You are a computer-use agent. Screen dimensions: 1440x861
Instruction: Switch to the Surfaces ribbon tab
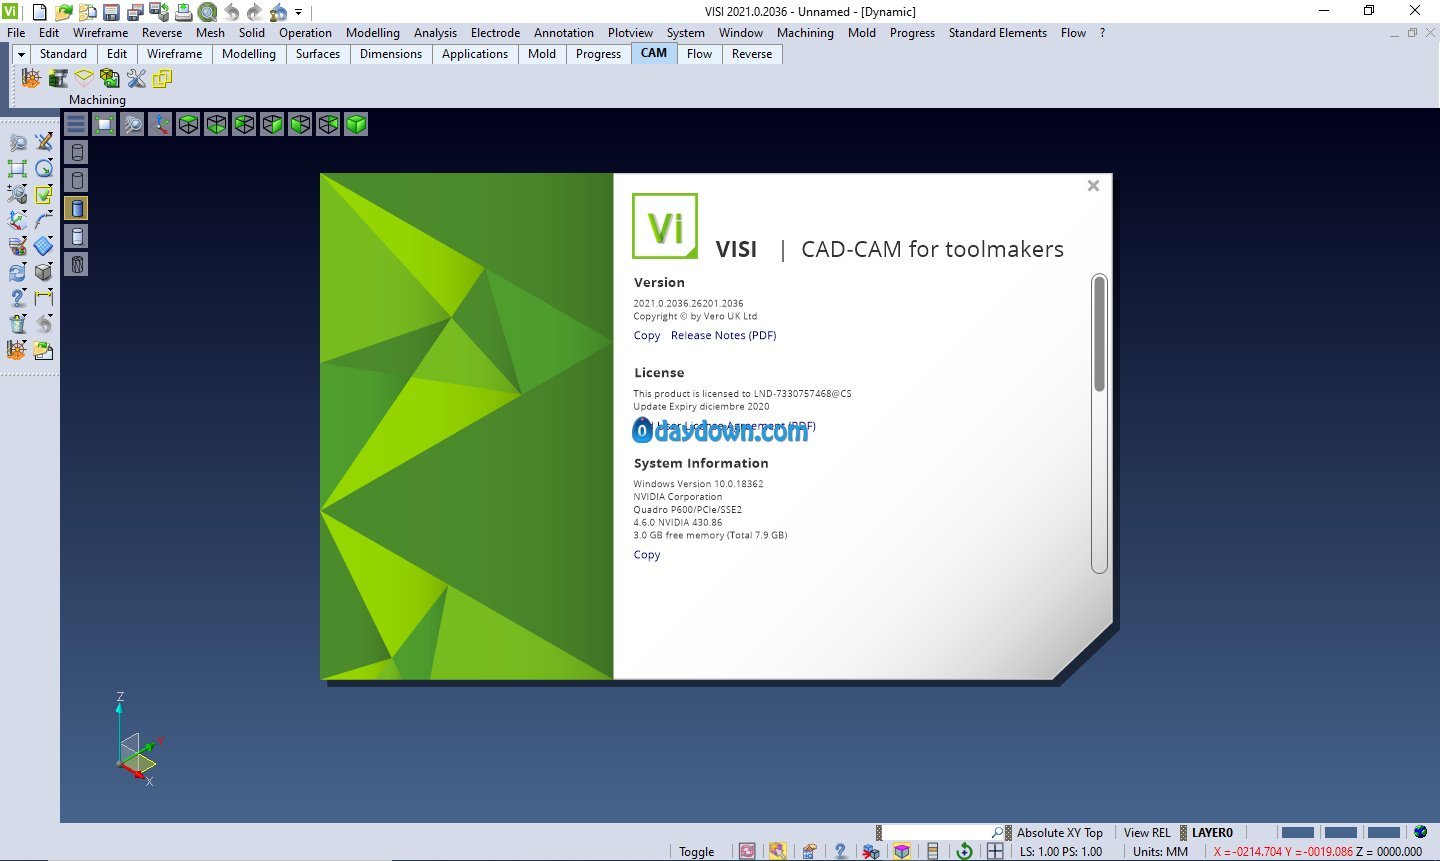[x=318, y=54]
